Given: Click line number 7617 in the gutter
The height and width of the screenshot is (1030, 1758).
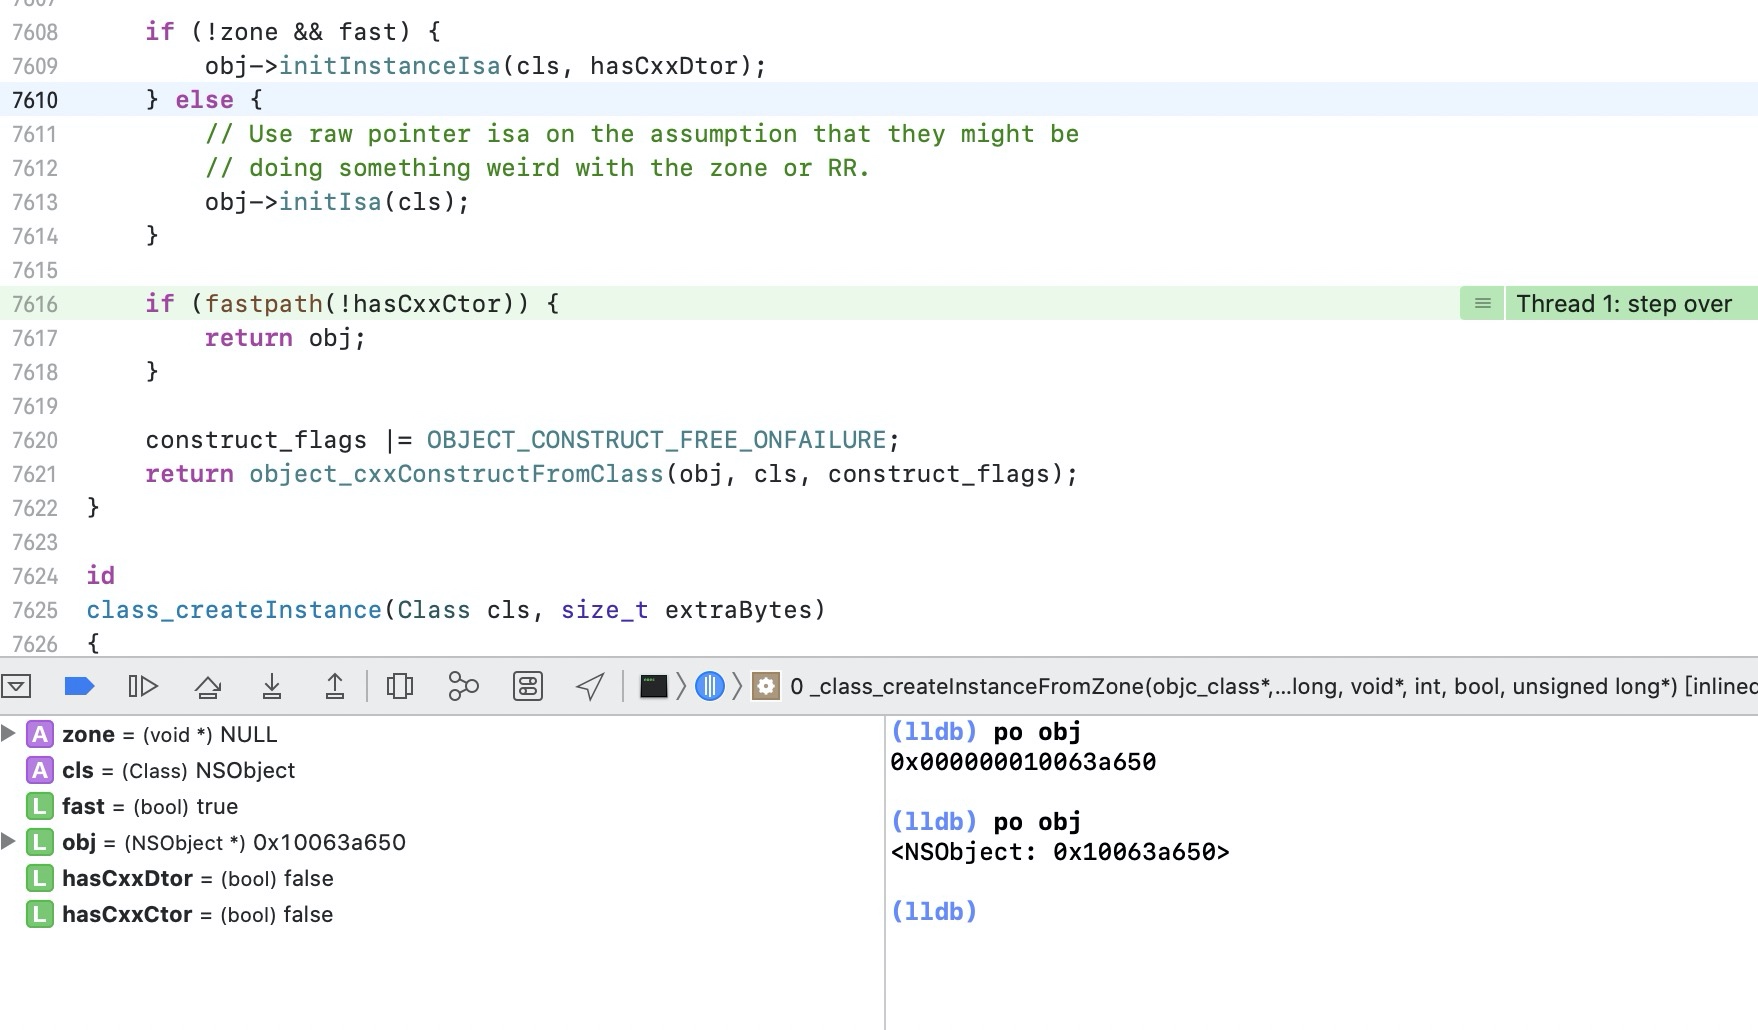Looking at the screenshot, I should tap(35, 338).
